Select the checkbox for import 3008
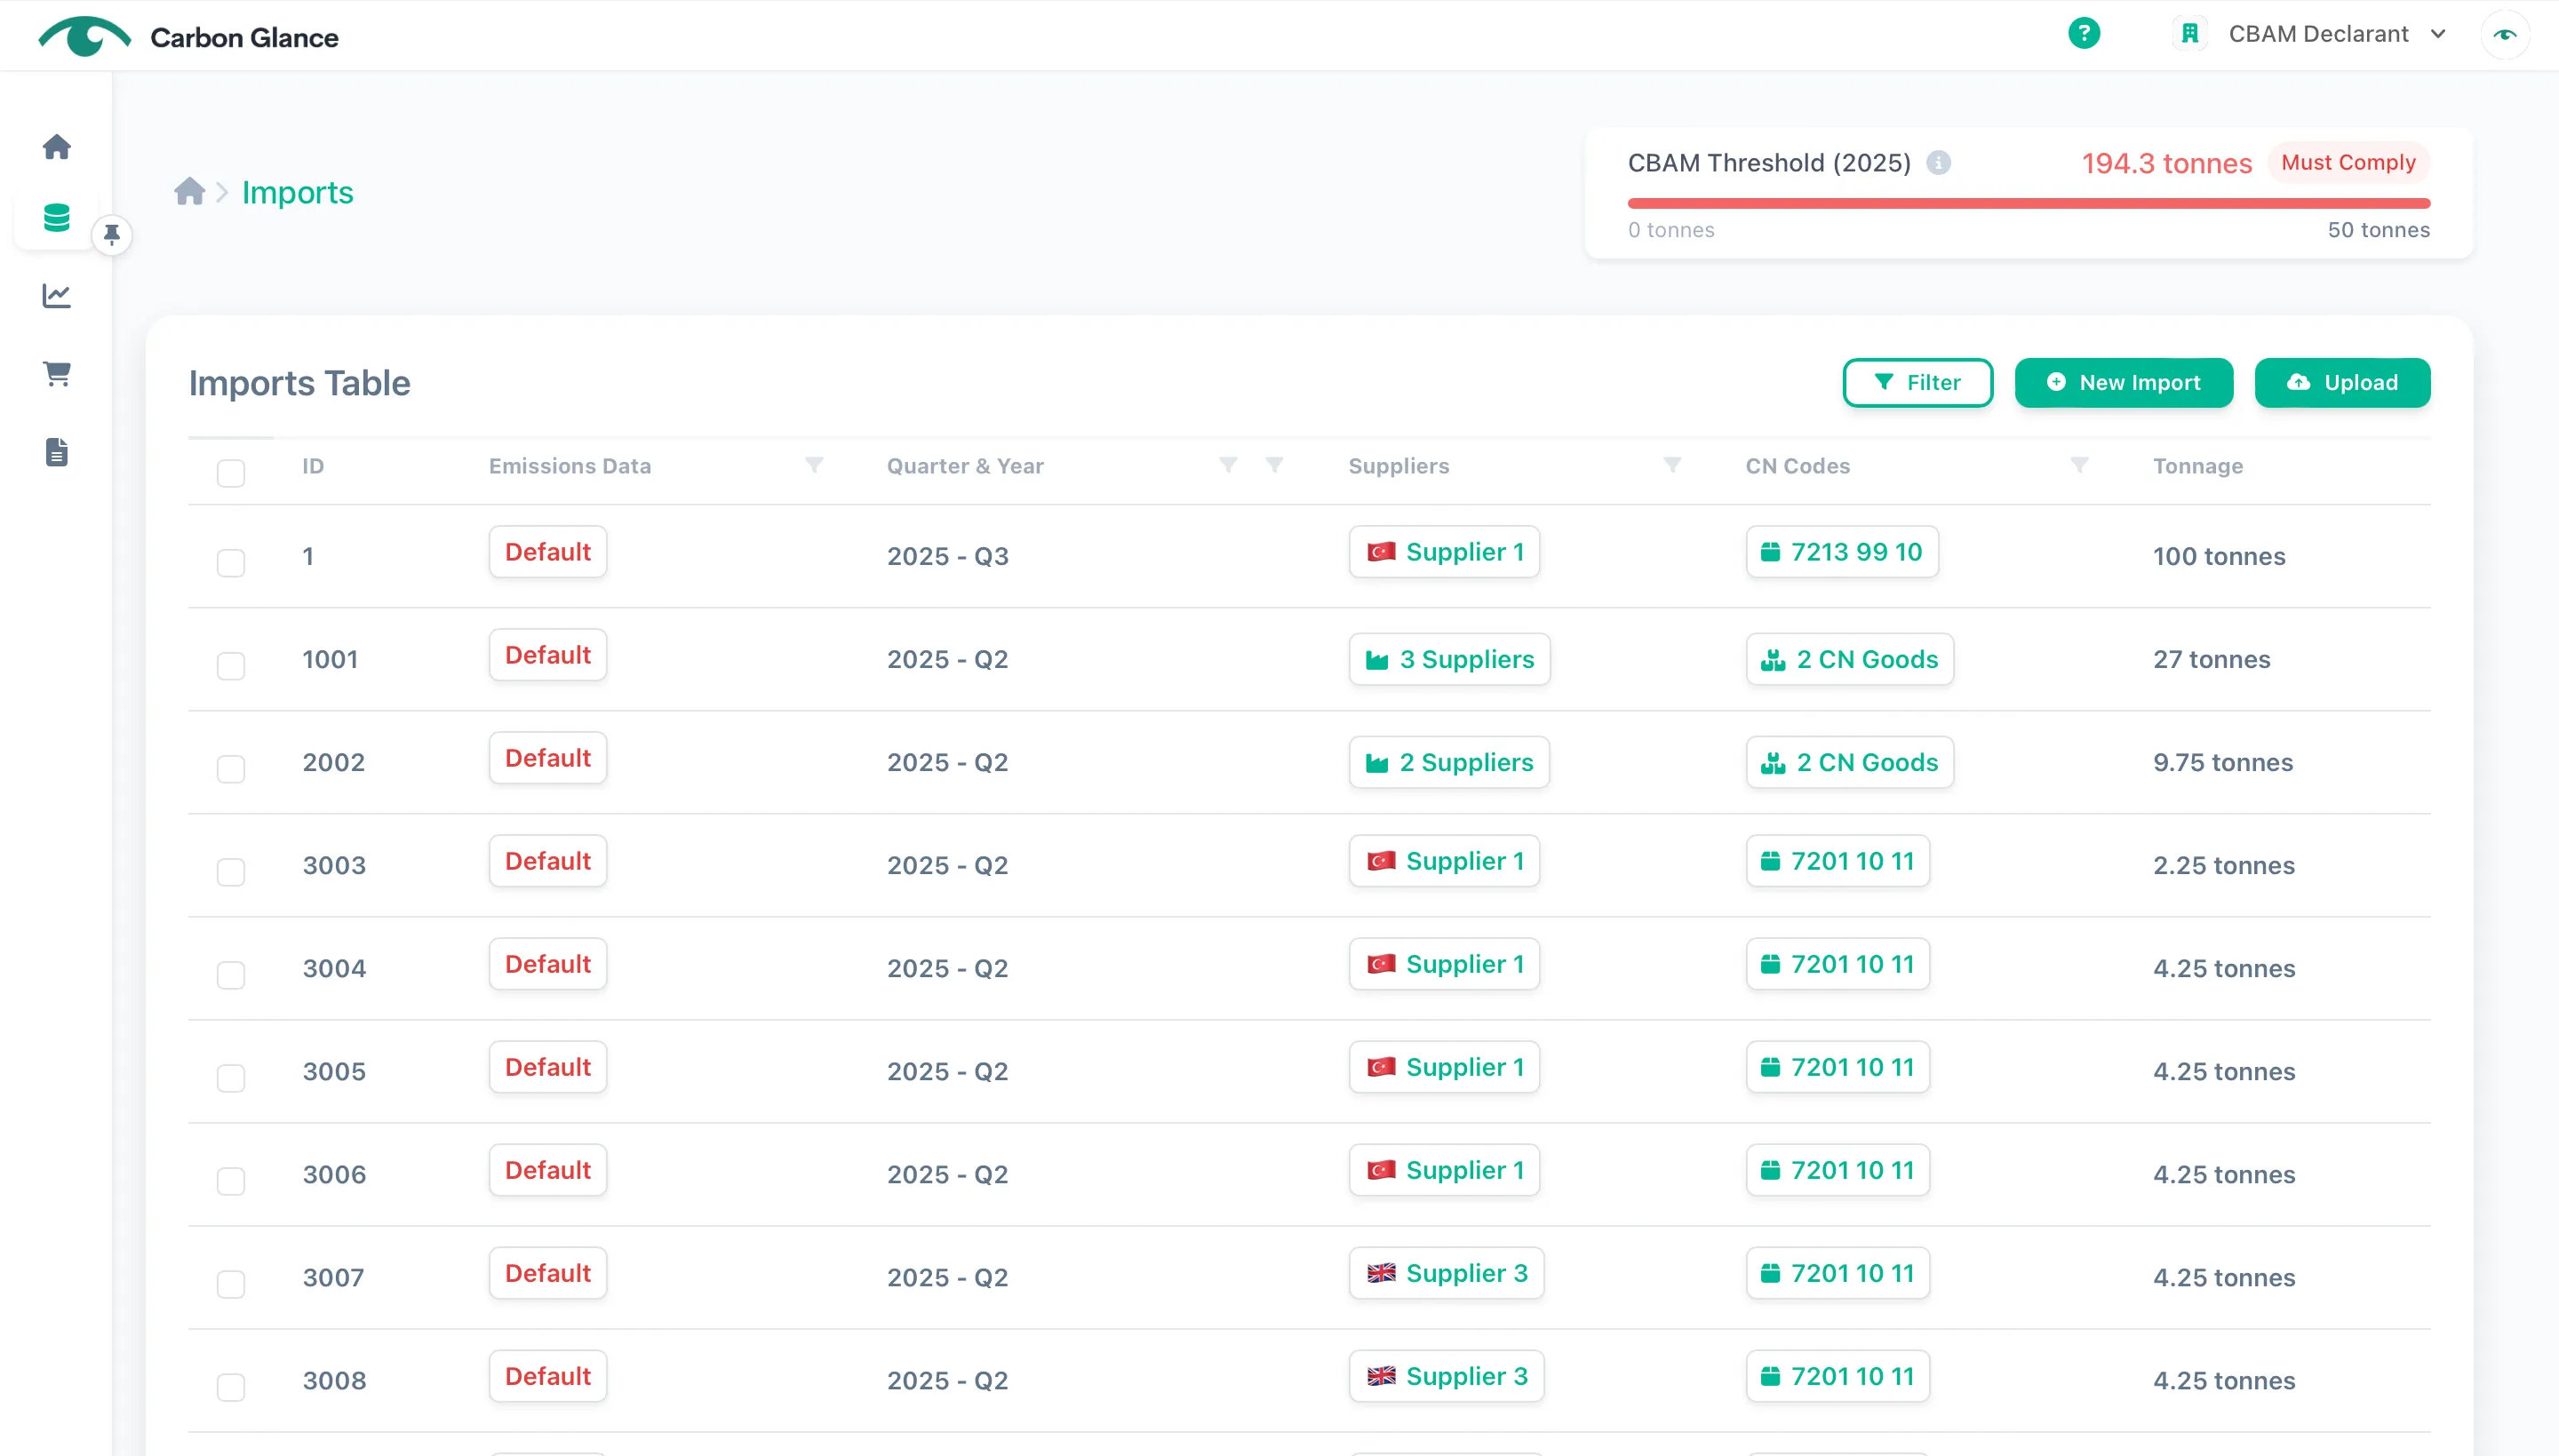 click(x=231, y=1387)
